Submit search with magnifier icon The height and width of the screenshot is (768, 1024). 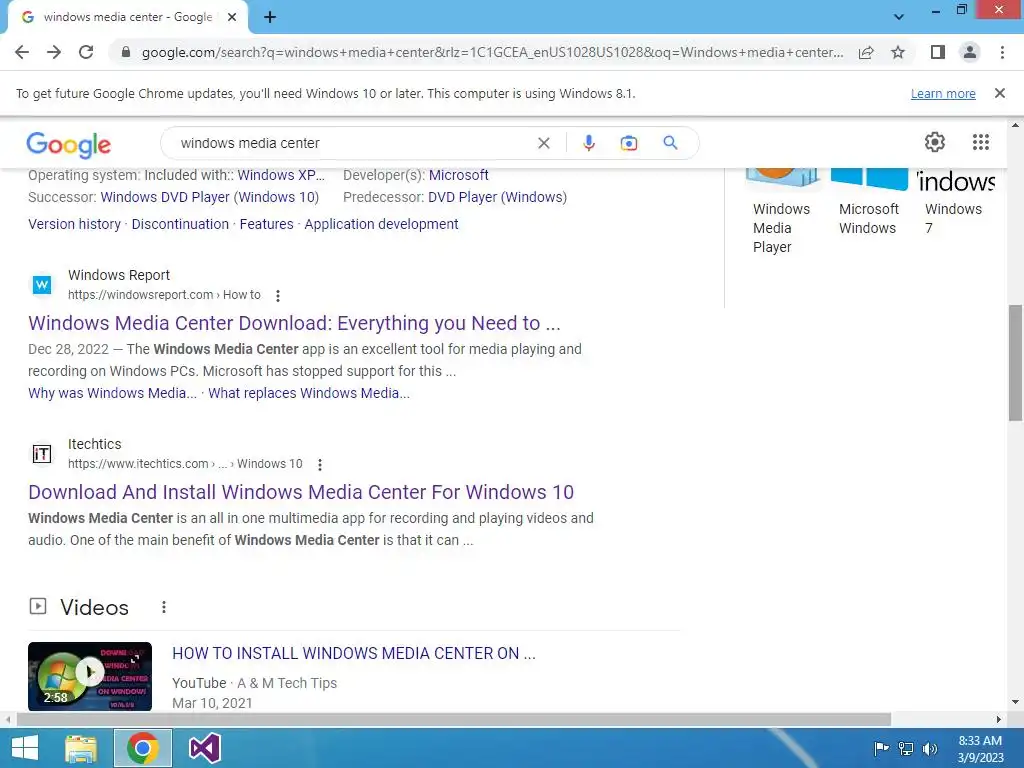point(670,143)
